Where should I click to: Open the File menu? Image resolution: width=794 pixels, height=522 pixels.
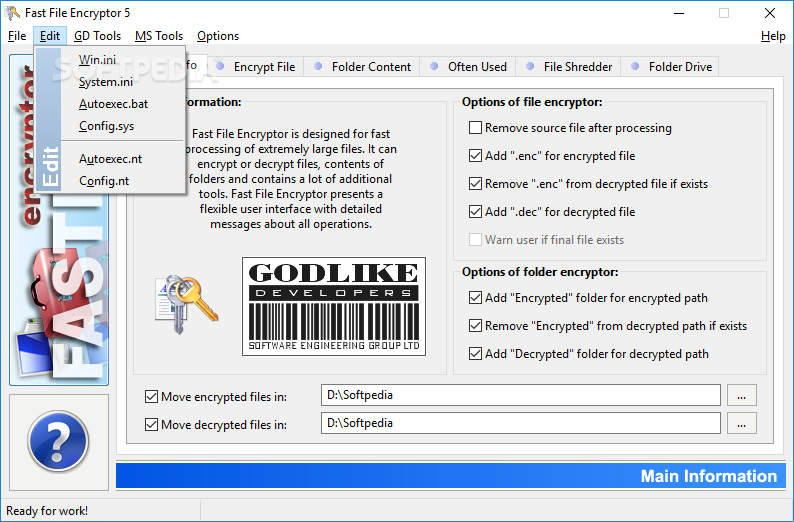coord(17,36)
